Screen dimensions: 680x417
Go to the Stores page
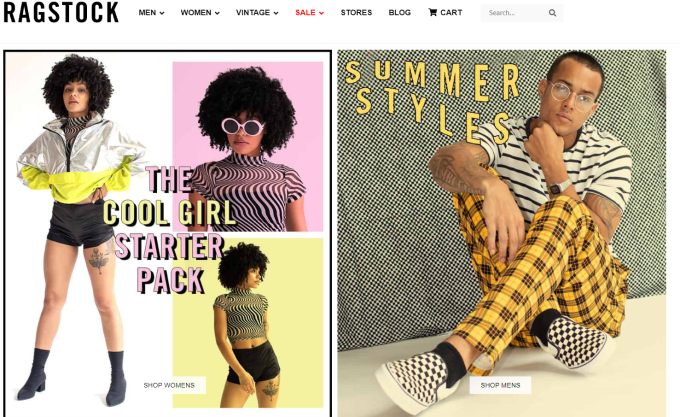(x=356, y=13)
